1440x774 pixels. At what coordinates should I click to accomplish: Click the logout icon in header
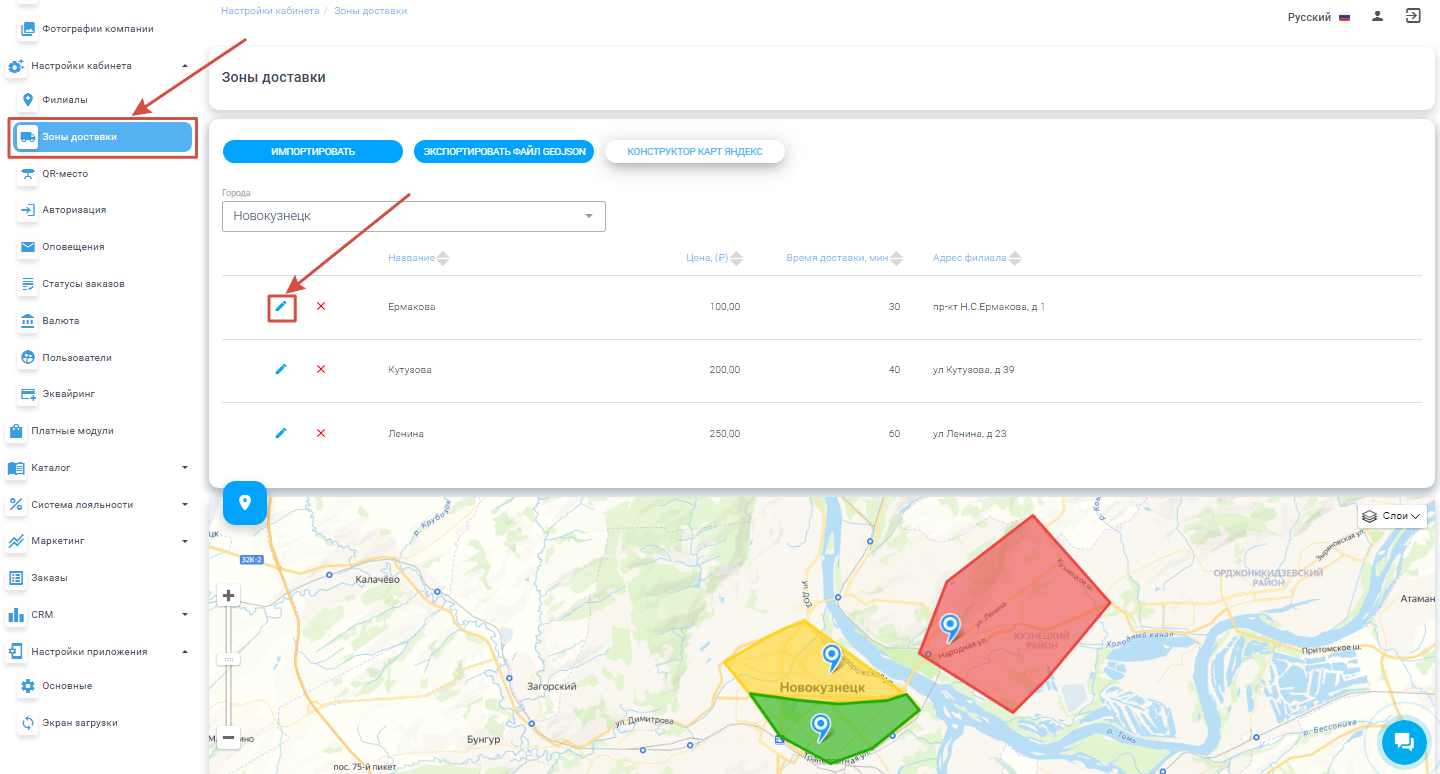pos(1413,16)
